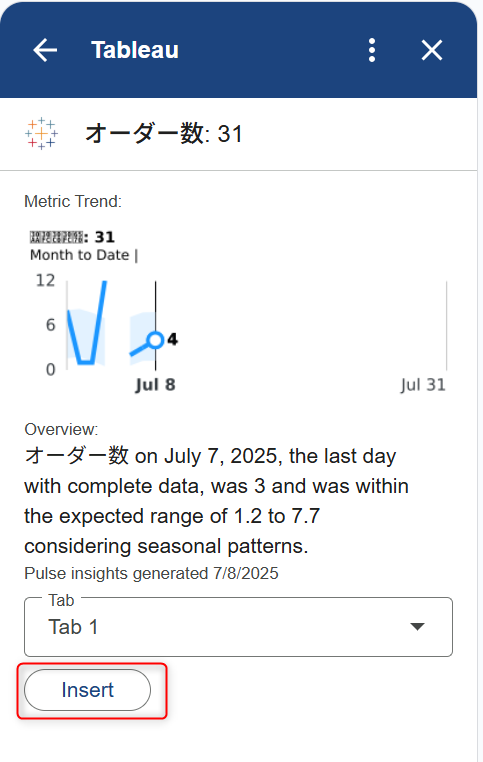Click the オーダー数: 31 metric heading
This screenshot has width=483, height=762.
[164, 133]
